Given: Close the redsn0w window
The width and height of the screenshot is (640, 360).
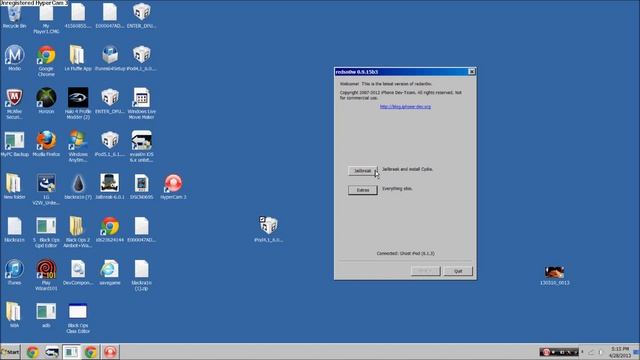Looking at the screenshot, I should click(x=471, y=71).
